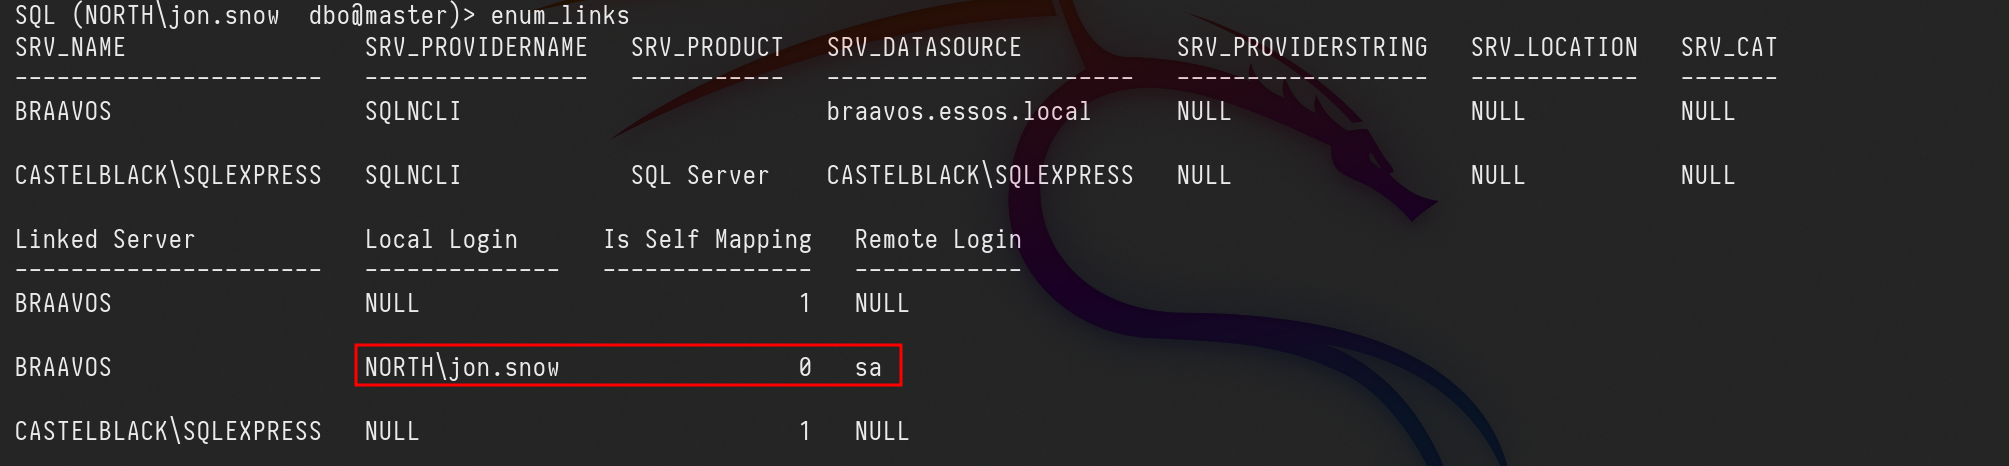Image resolution: width=2009 pixels, height=466 pixels.
Task: Click the Linked Server column header
Action: [x=105, y=240]
